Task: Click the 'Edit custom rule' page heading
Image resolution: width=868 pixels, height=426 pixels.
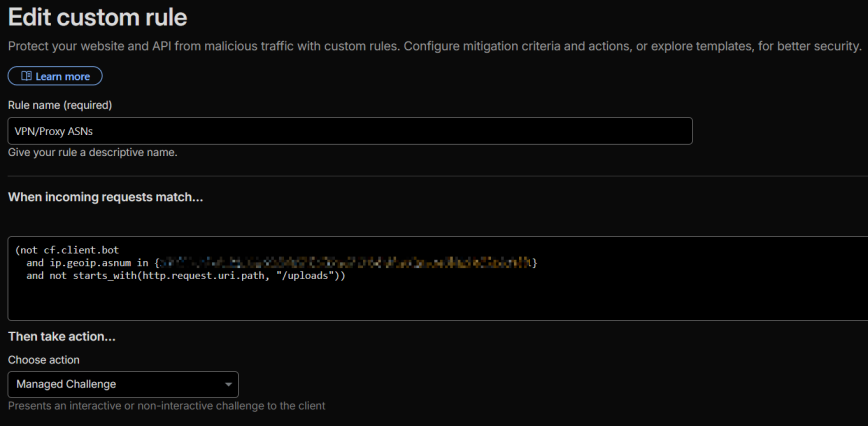Action: (98, 17)
